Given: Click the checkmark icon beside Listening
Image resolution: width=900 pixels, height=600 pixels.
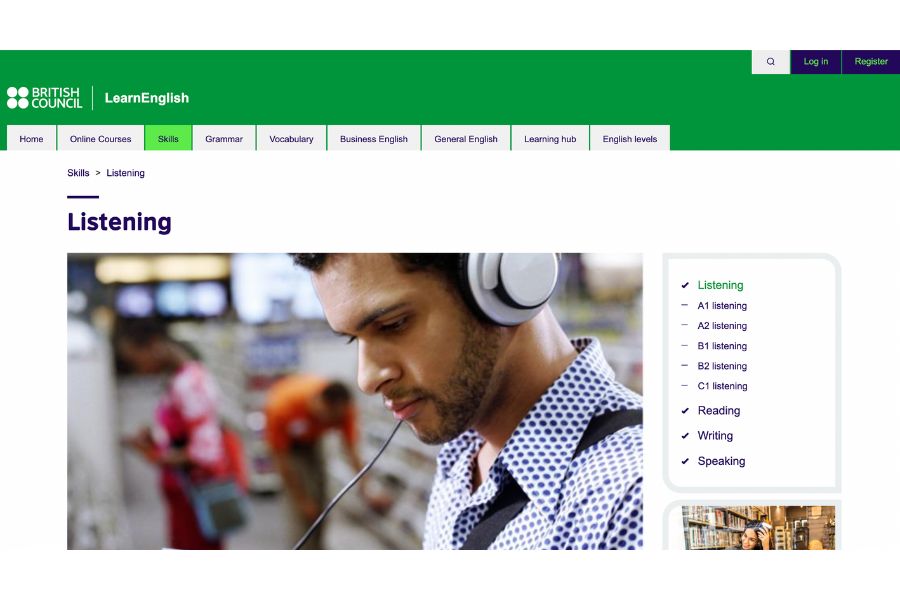Looking at the screenshot, I should pyautogui.click(x=685, y=285).
